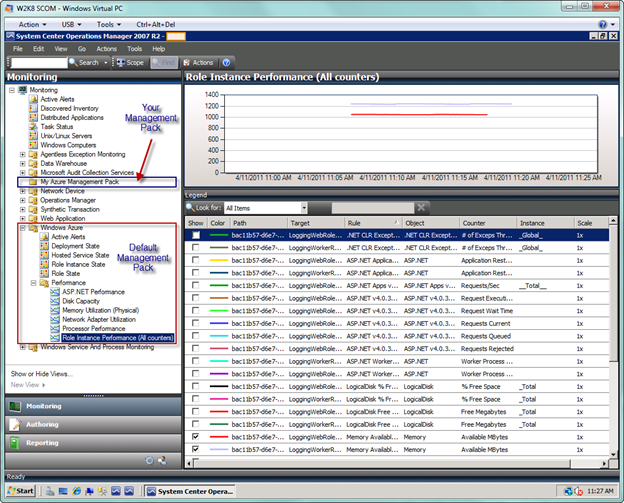Open the File menu
The width and height of the screenshot is (624, 503).
pos(18,49)
